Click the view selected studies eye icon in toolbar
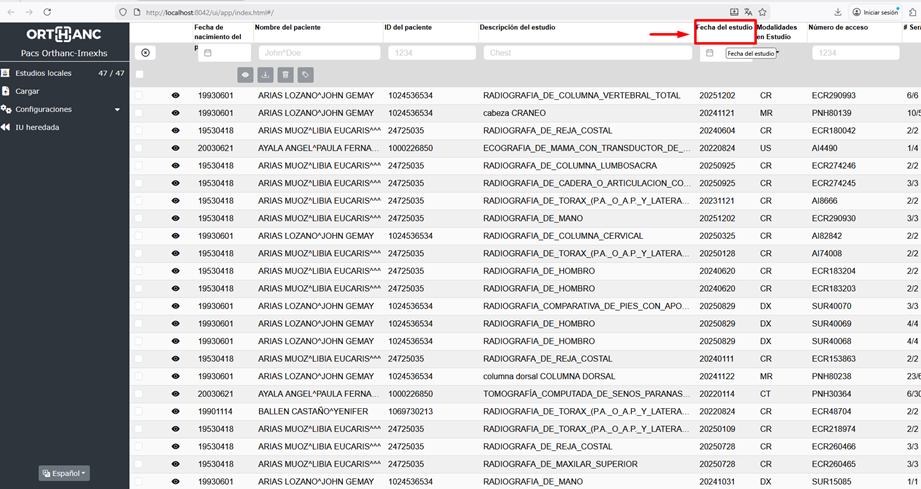 click(245, 75)
